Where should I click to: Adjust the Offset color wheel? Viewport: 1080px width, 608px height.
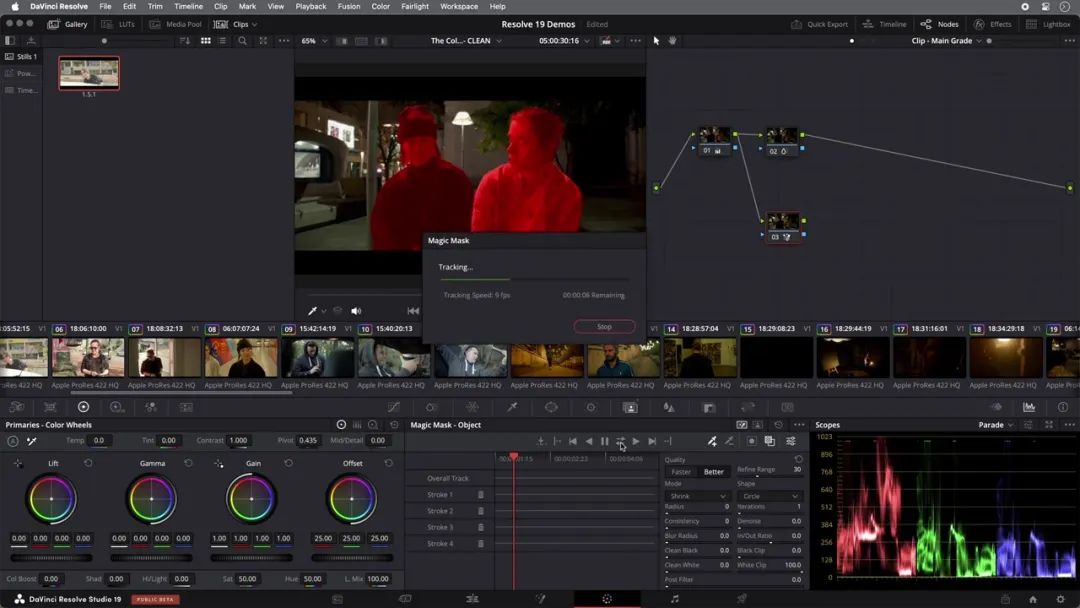click(x=352, y=499)
